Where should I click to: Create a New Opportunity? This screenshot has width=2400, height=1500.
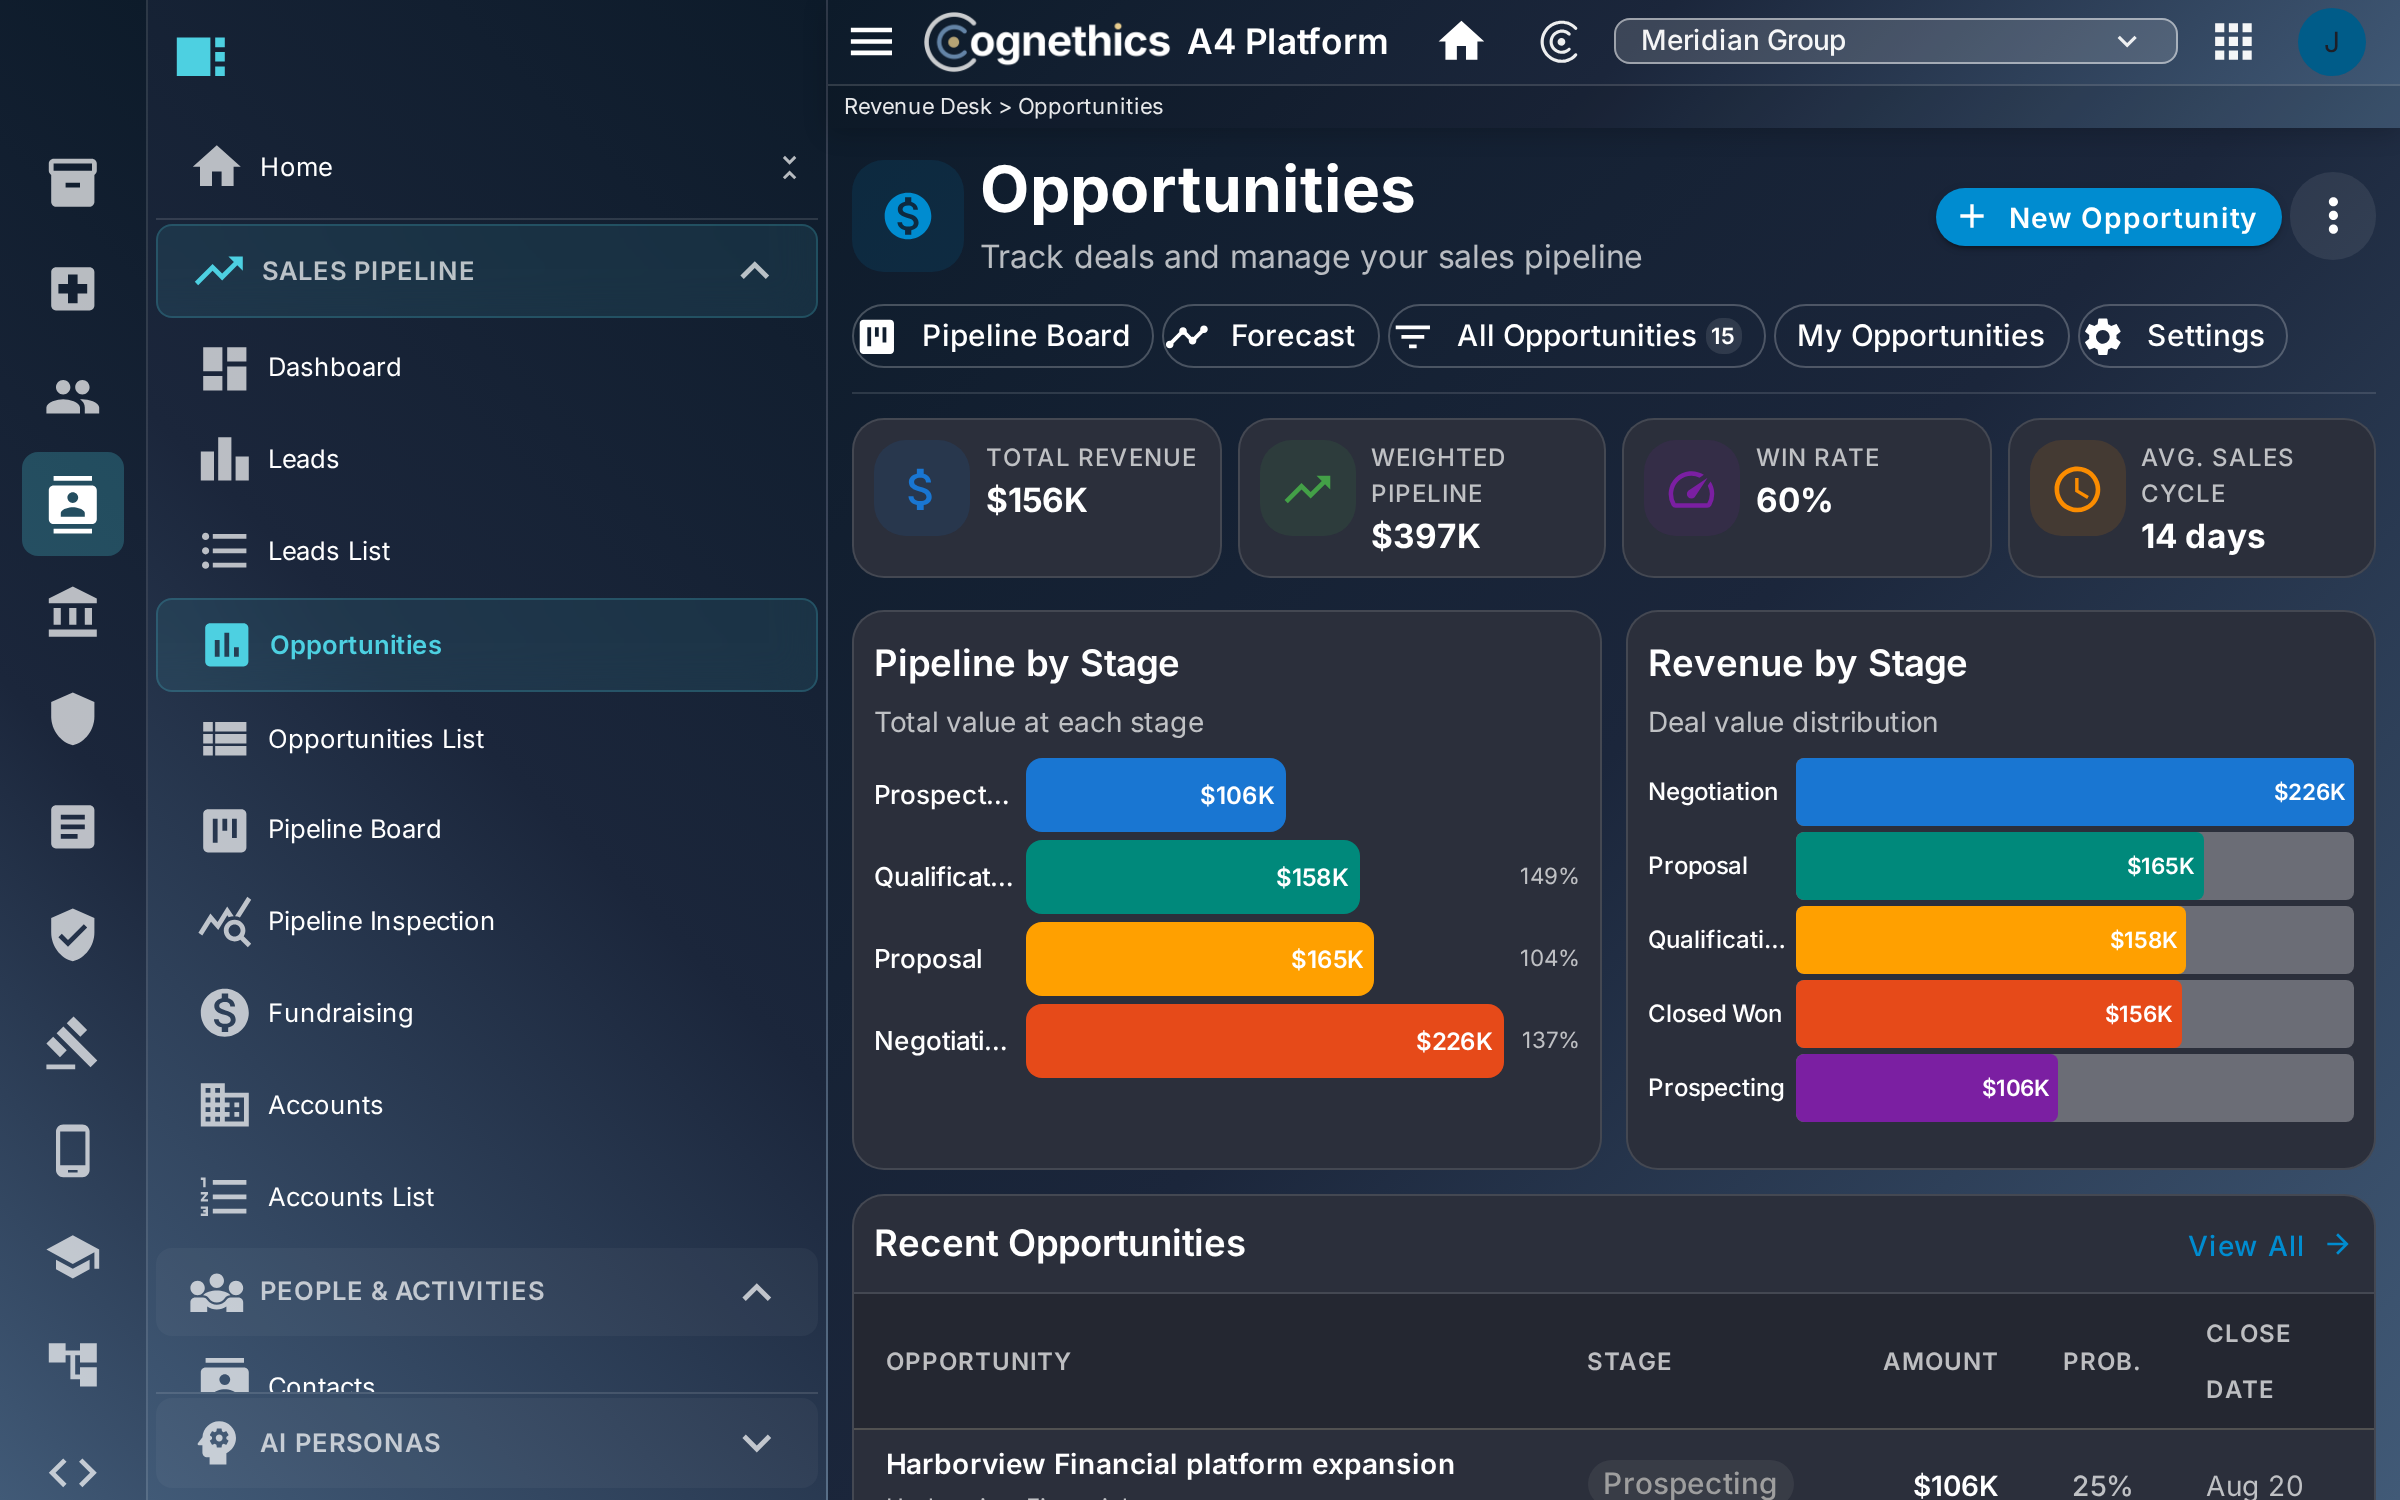[2108, 217]
